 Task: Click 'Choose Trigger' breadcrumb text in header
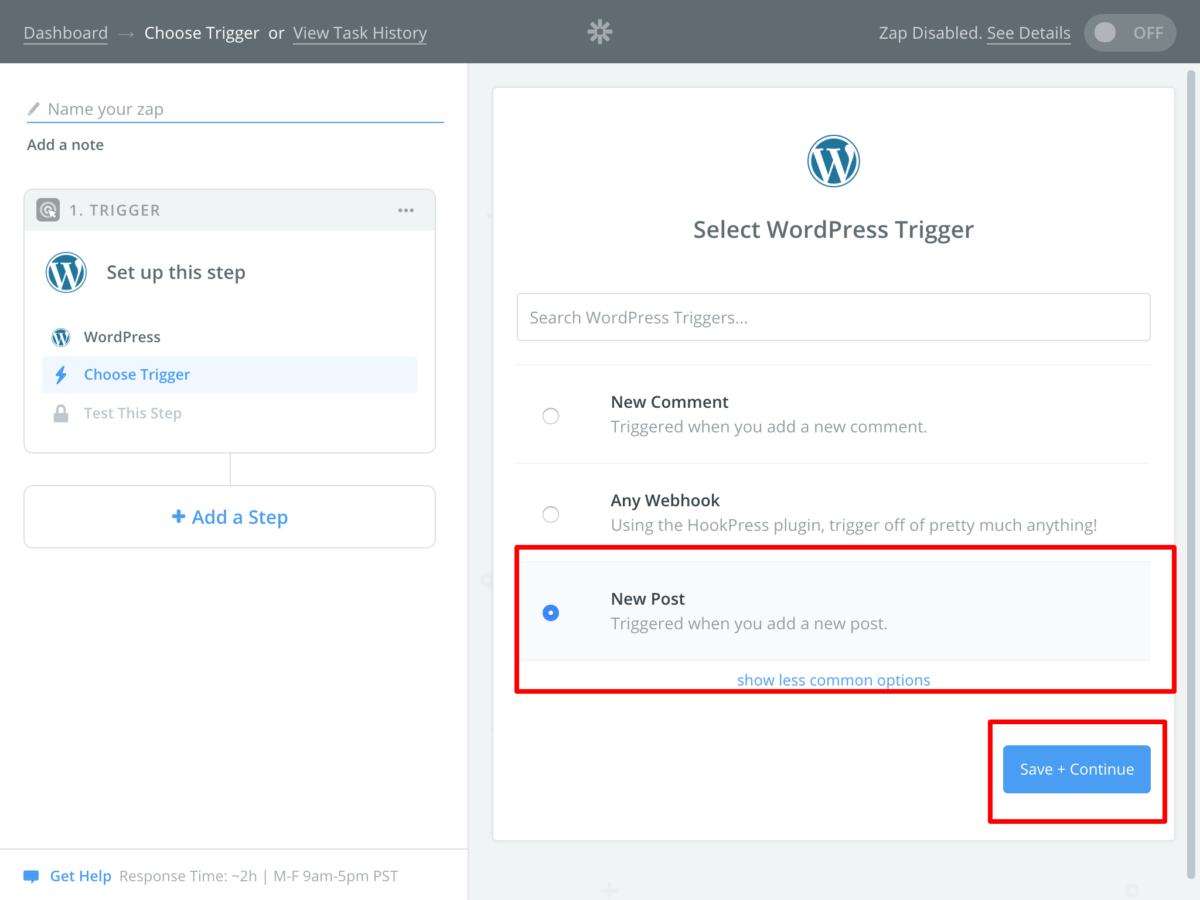coord(201,33)
